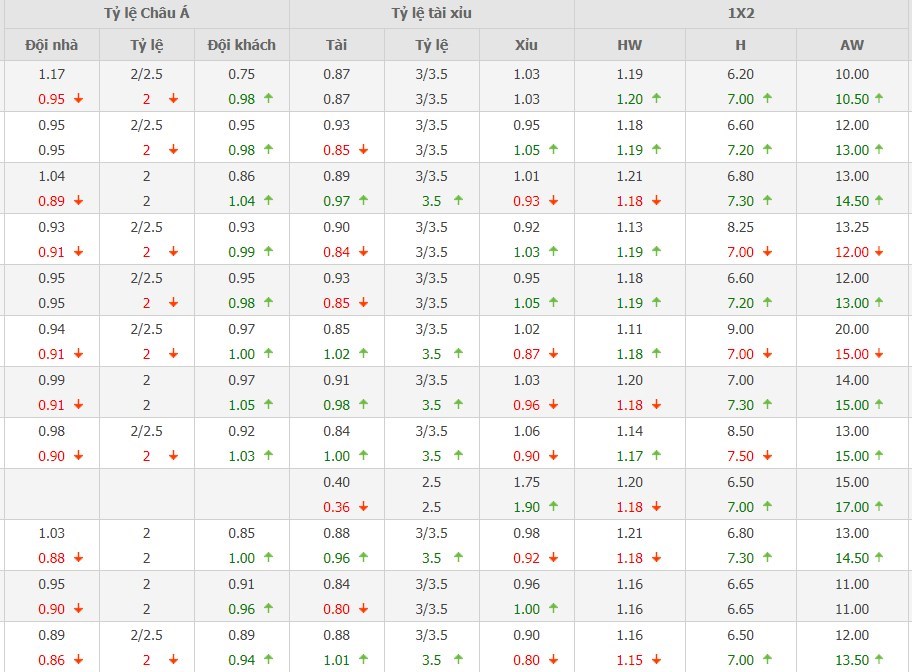Click the red down arrow beside 1.15
This screenshot has height=672, width=912.
[x=657, y=659]
